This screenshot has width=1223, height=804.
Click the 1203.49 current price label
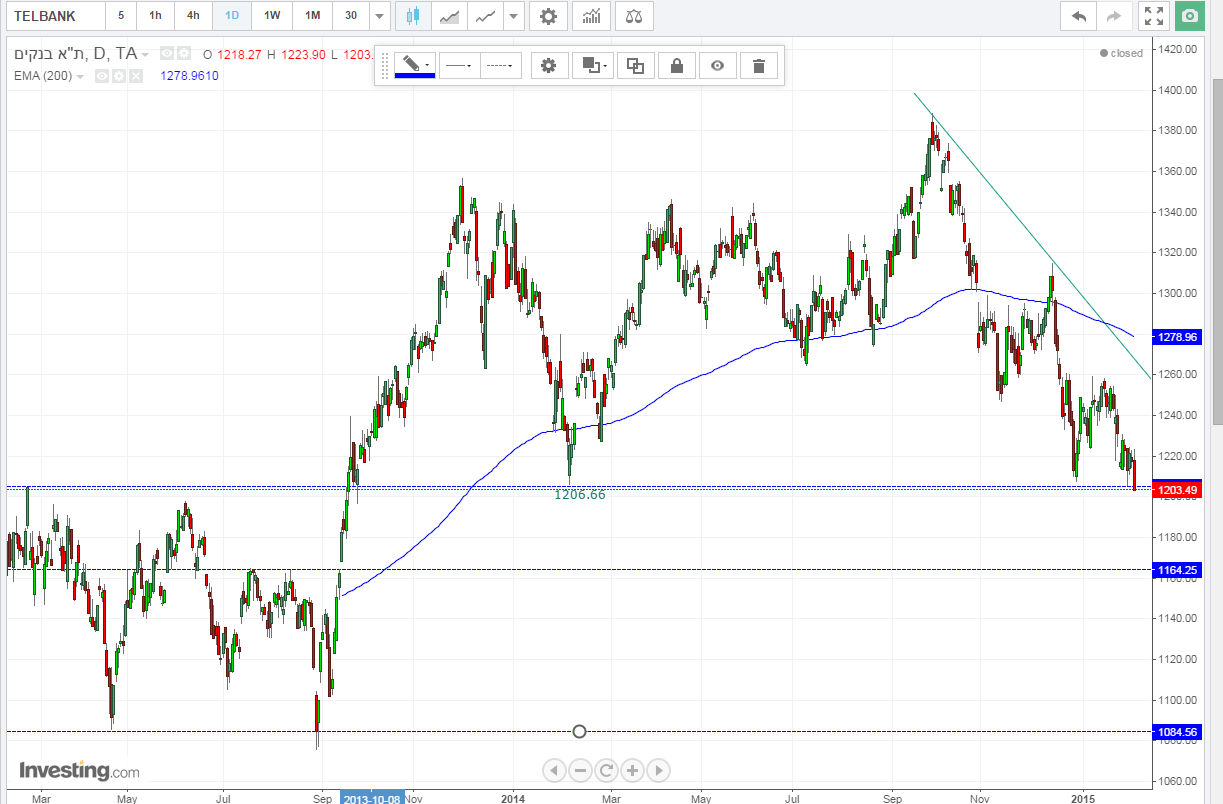(x=1176, y=490)
